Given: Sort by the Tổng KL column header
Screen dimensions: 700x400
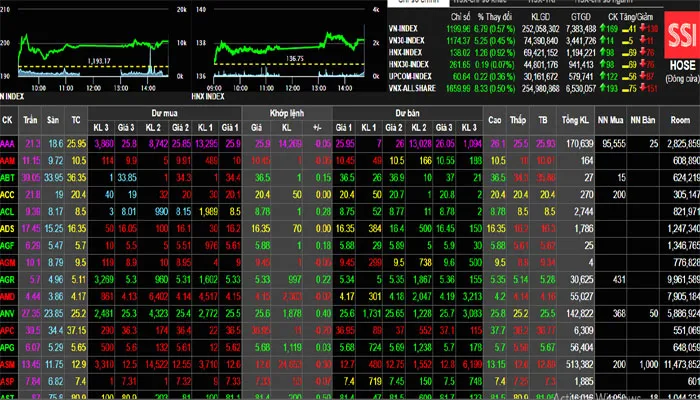Looking at the screenshot, I should point(572,120).
